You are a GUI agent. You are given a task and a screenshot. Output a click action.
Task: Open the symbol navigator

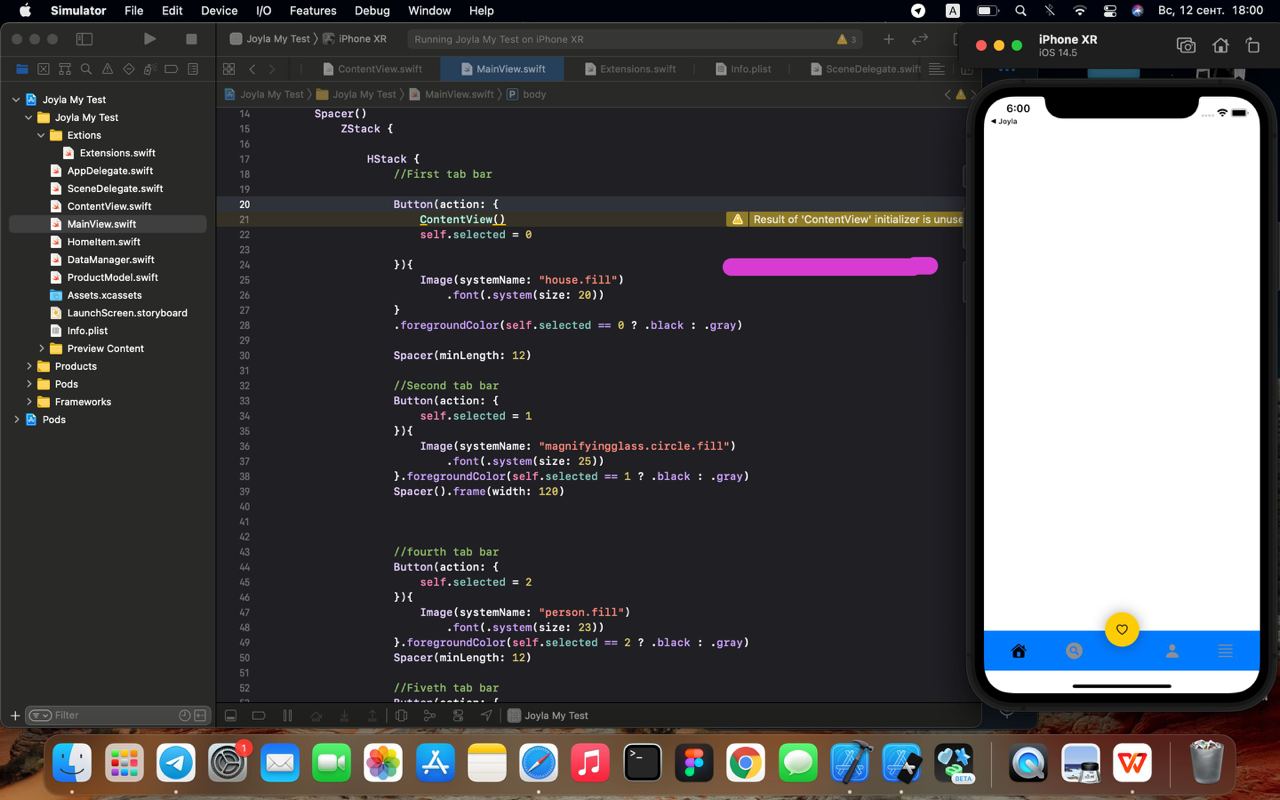(65, 69)
